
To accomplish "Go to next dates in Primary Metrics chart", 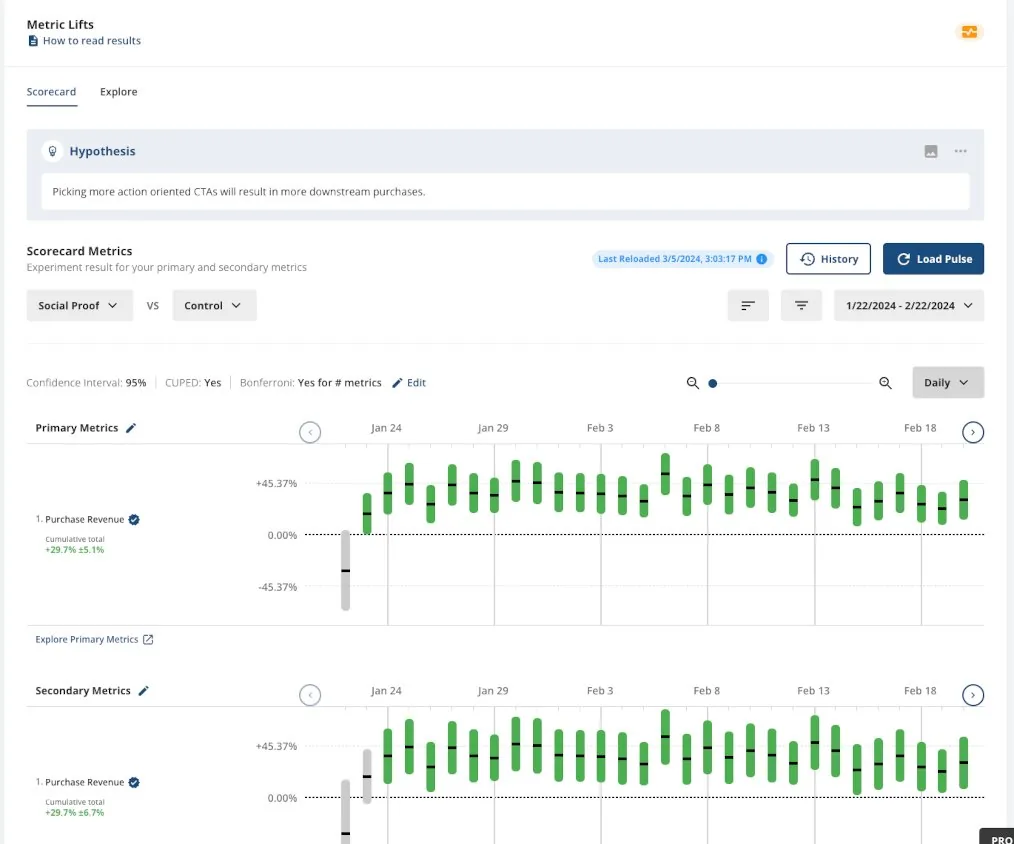I will 973,432.
